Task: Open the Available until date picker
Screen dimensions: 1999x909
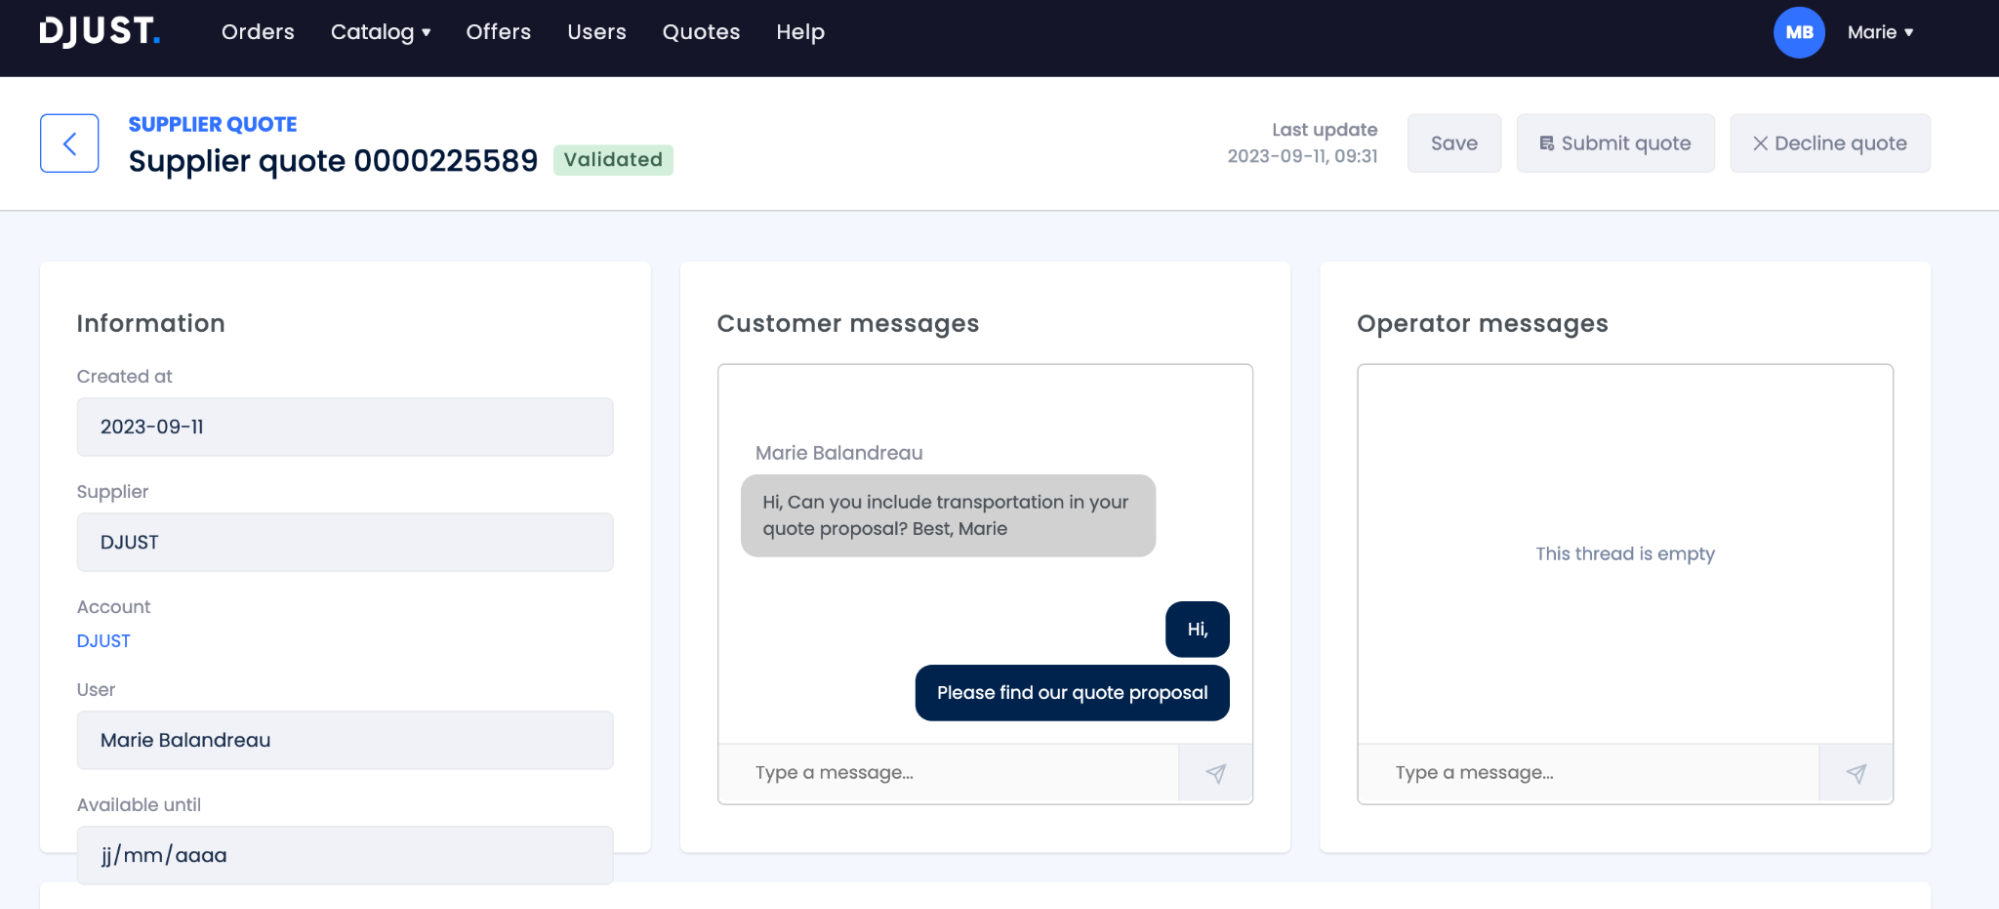Action: pos(344,855)
